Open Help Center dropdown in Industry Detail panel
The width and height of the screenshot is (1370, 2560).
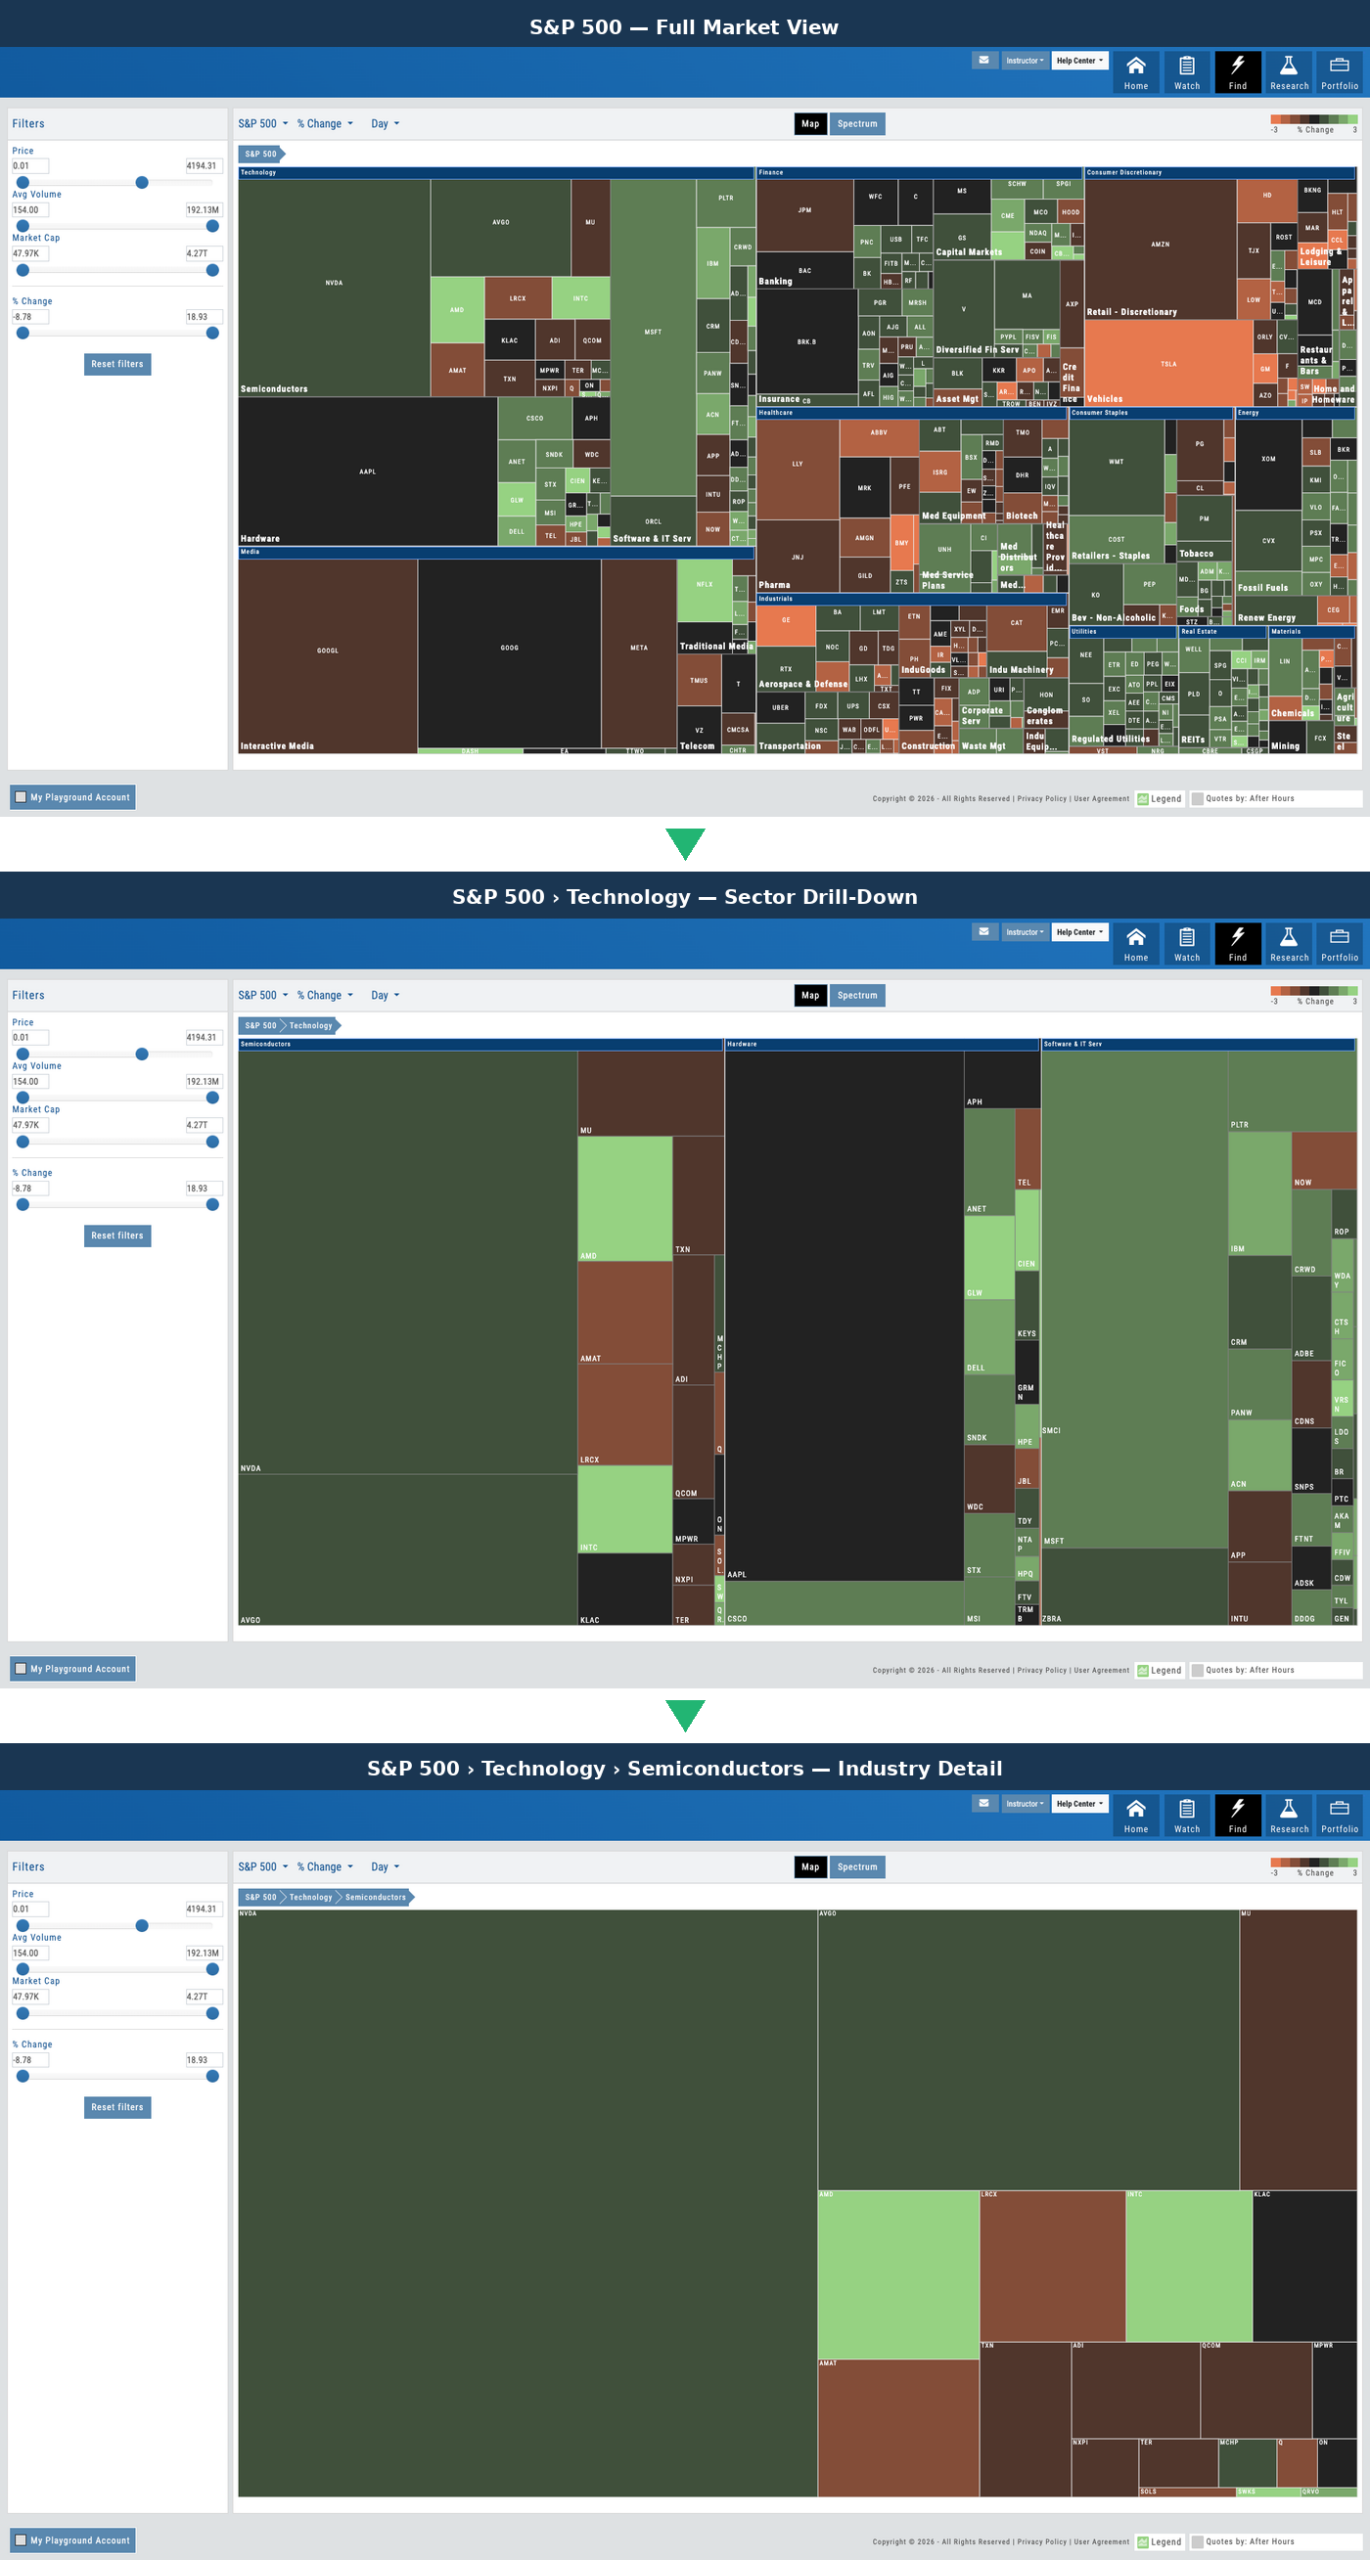(x=1080, y=1804)
